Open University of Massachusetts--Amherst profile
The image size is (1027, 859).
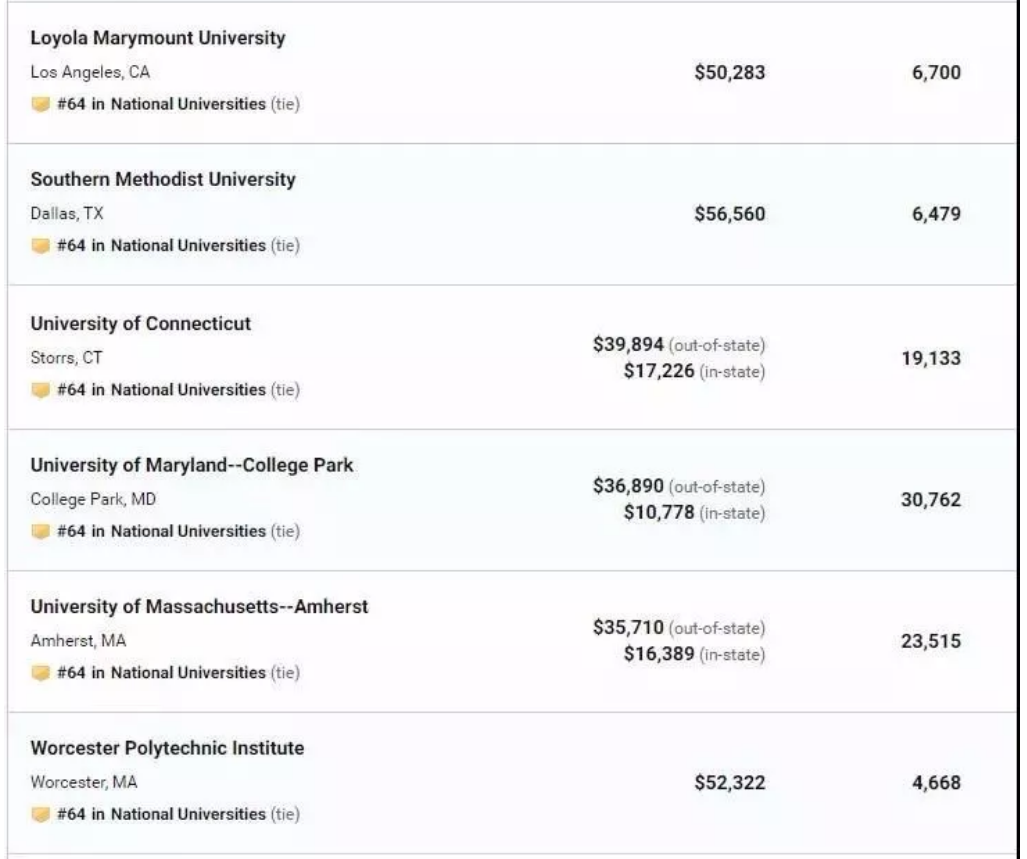199,607
